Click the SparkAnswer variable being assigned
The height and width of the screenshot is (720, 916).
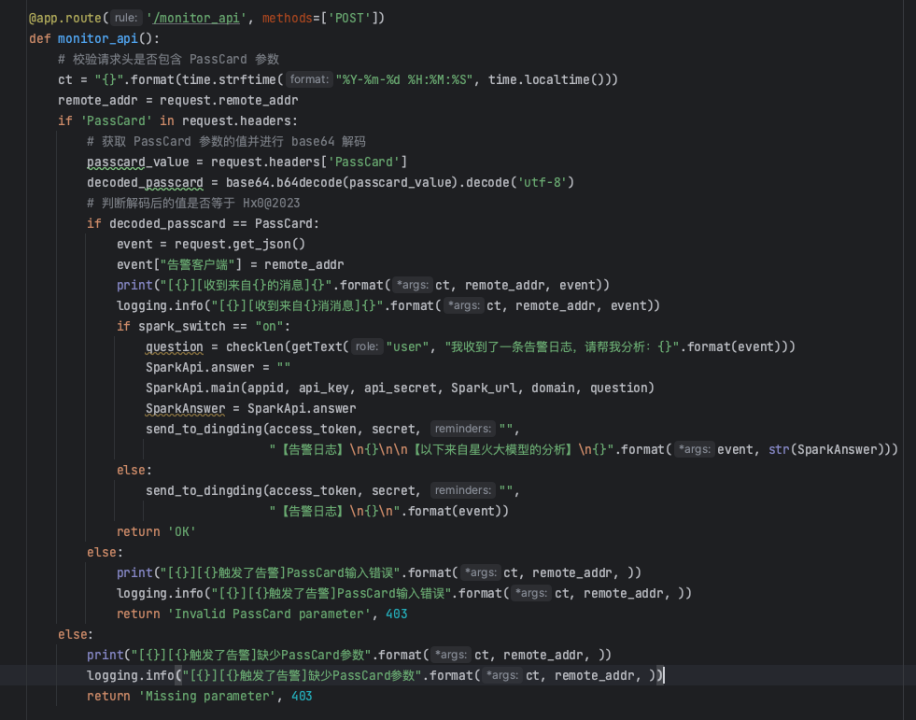tap(185, 409)
